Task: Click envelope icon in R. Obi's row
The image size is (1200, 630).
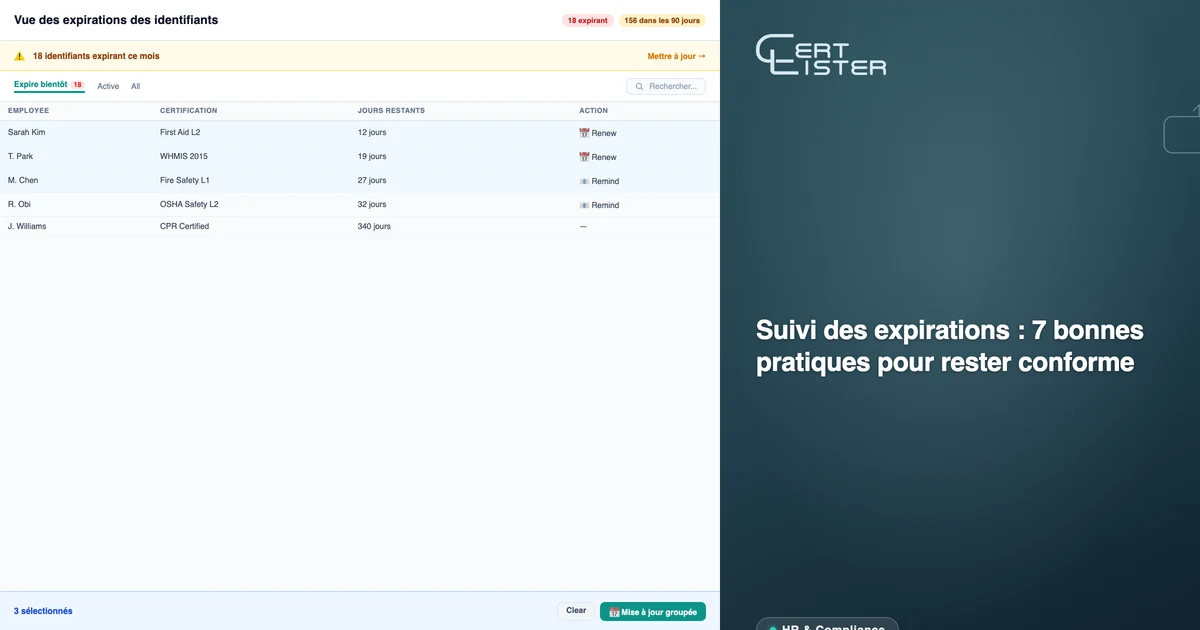Action: click(x=585, y=205)
